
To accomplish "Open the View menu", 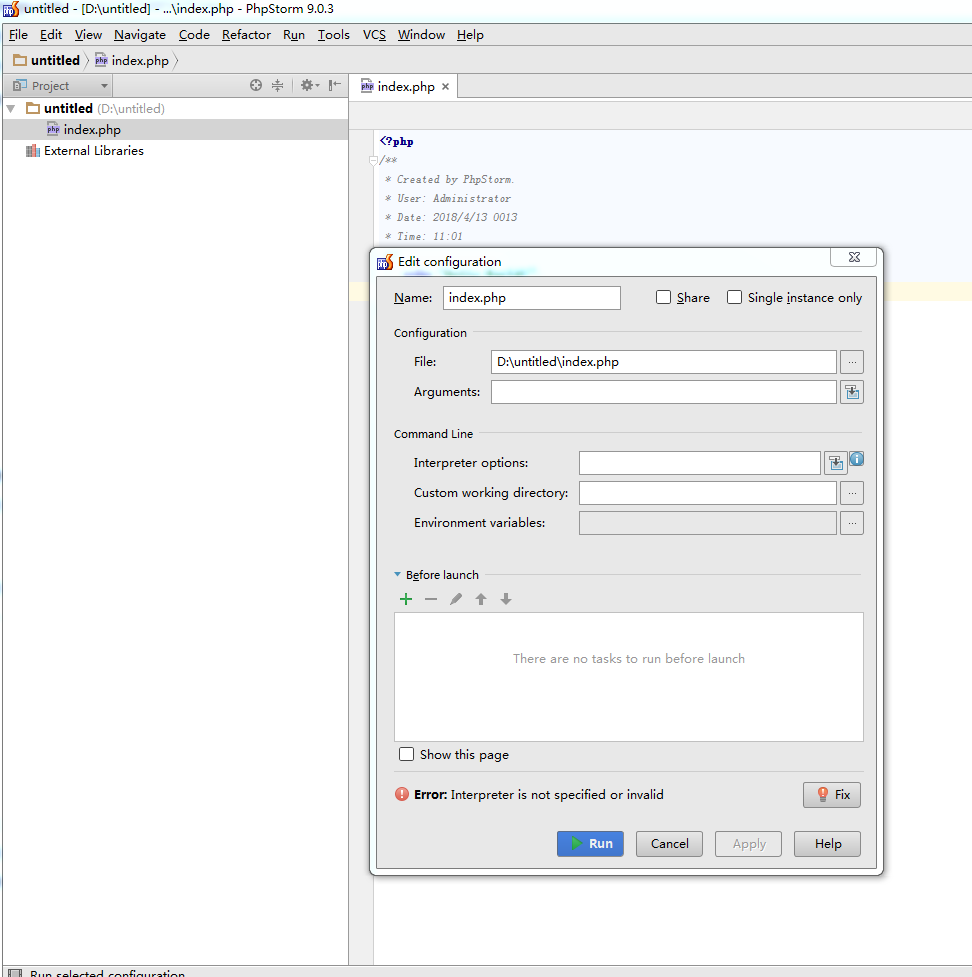I will point(88,35).
